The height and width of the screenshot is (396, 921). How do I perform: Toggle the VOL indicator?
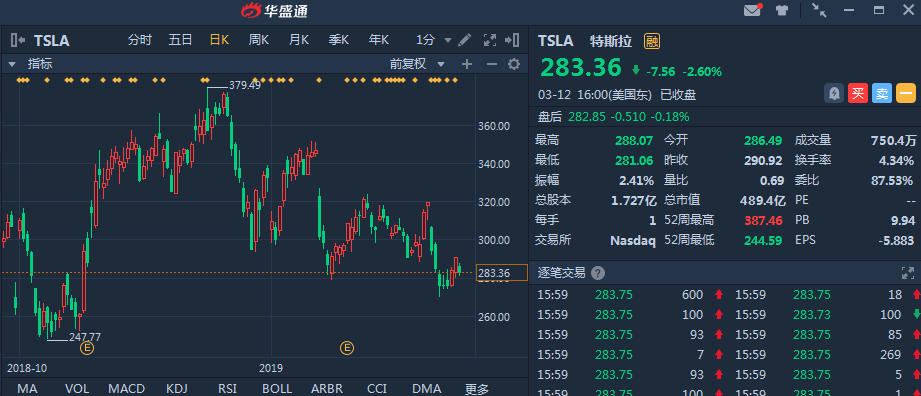tap(77, 389)
